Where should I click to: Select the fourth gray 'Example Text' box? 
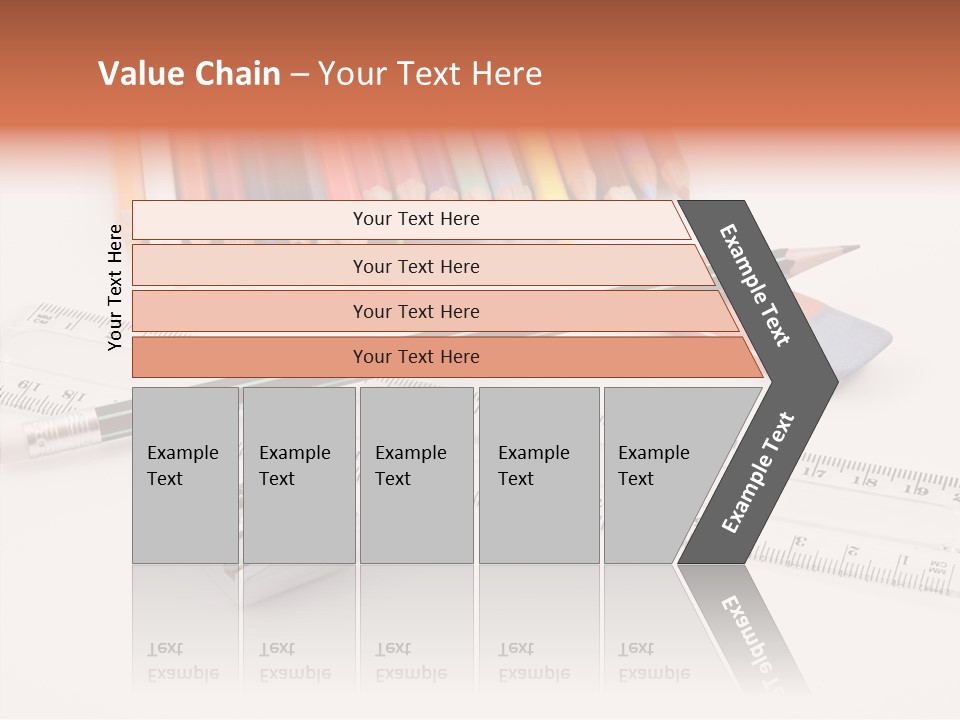point(539,475)
